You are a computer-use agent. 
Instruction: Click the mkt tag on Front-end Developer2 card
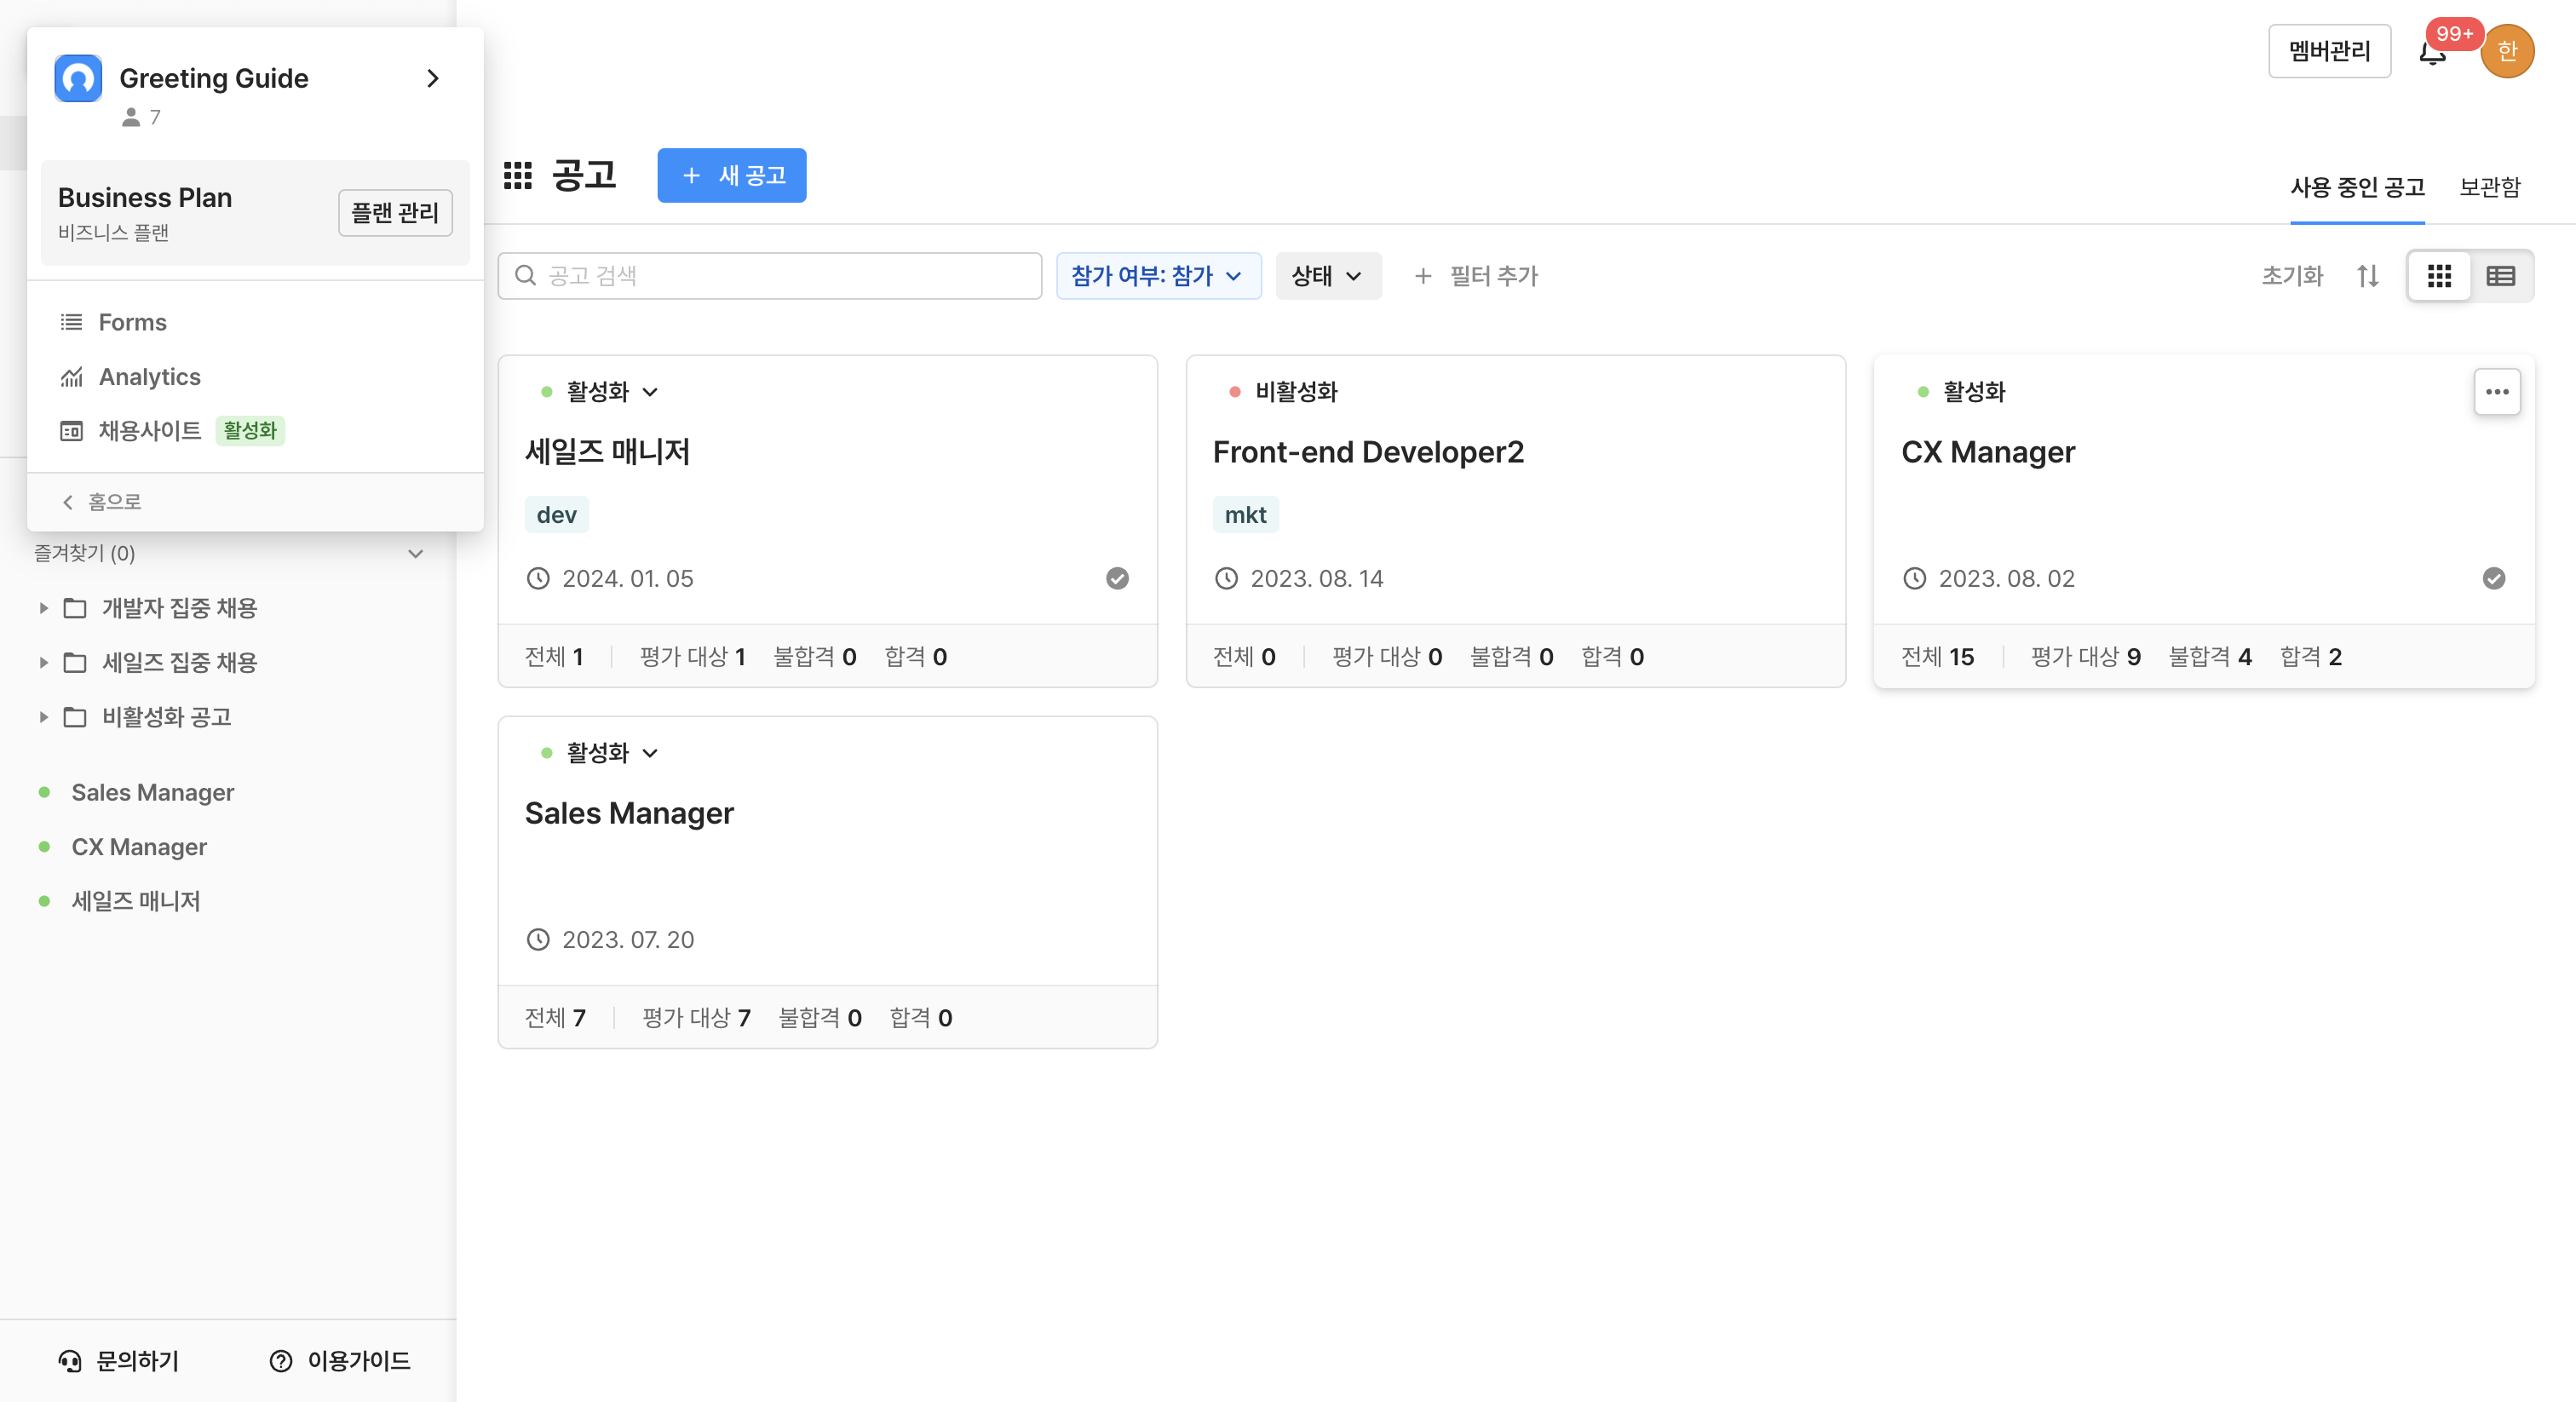point(1245,515)
